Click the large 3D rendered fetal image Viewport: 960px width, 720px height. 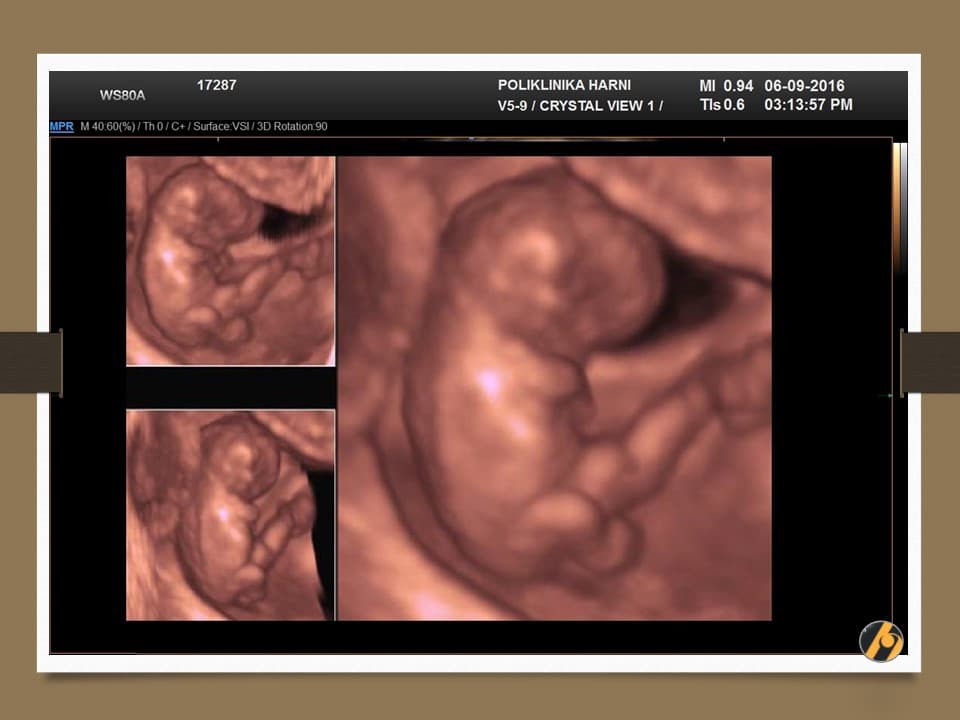tap(555, 388)
